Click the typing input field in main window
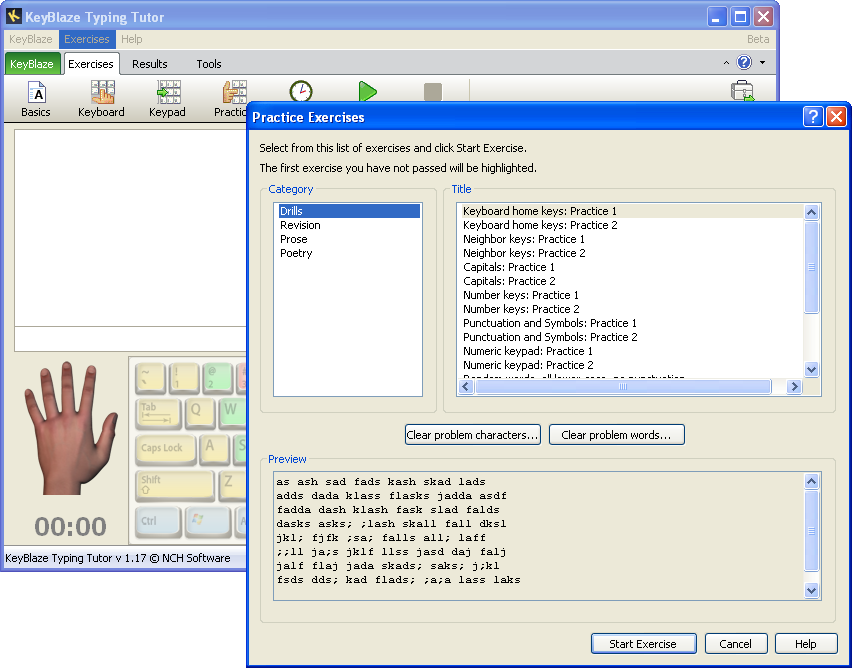The width and height of the screenshot is (852, 668). (130, 339)
